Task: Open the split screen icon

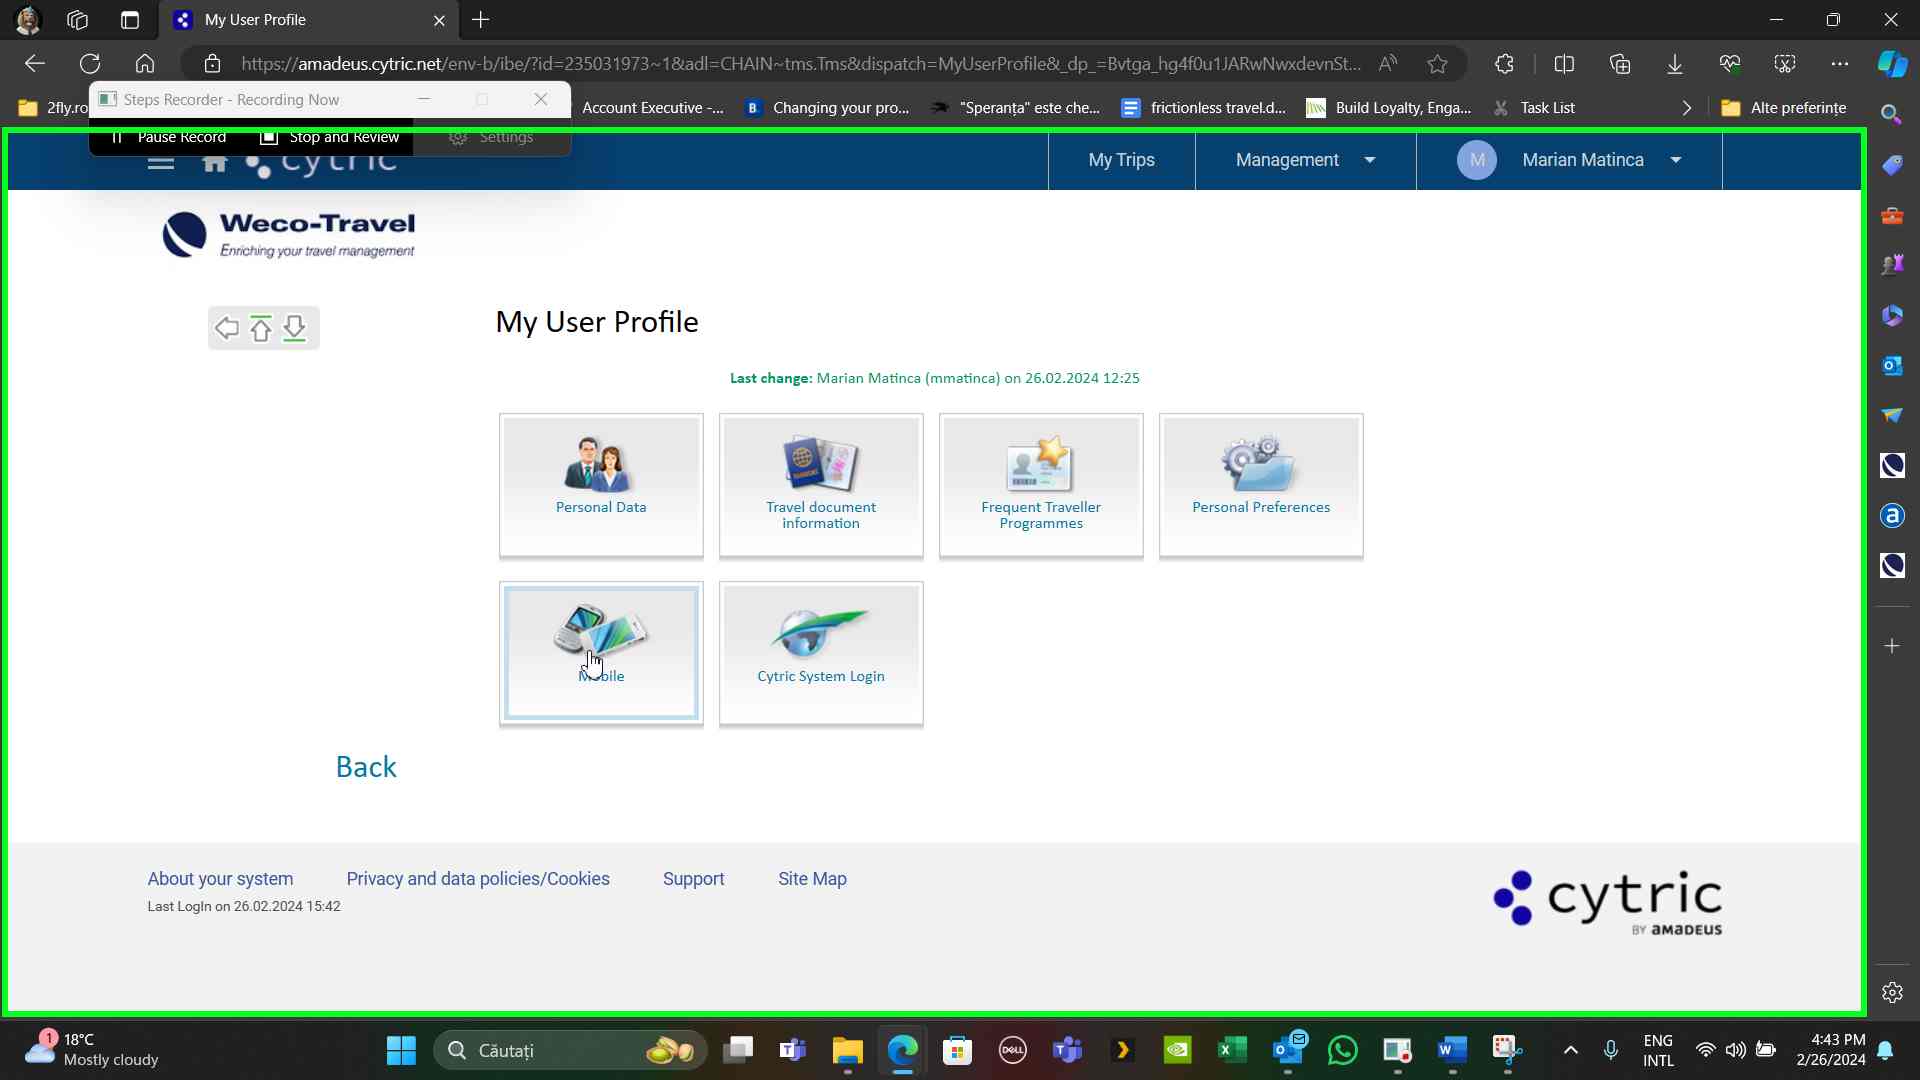Action: [x=1565, y=64]
